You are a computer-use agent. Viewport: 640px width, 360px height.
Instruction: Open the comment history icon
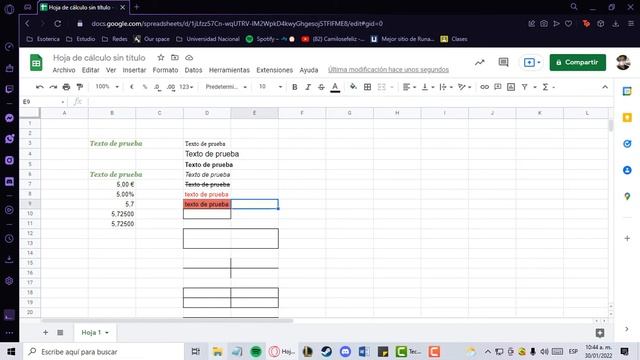coord(503,62)
